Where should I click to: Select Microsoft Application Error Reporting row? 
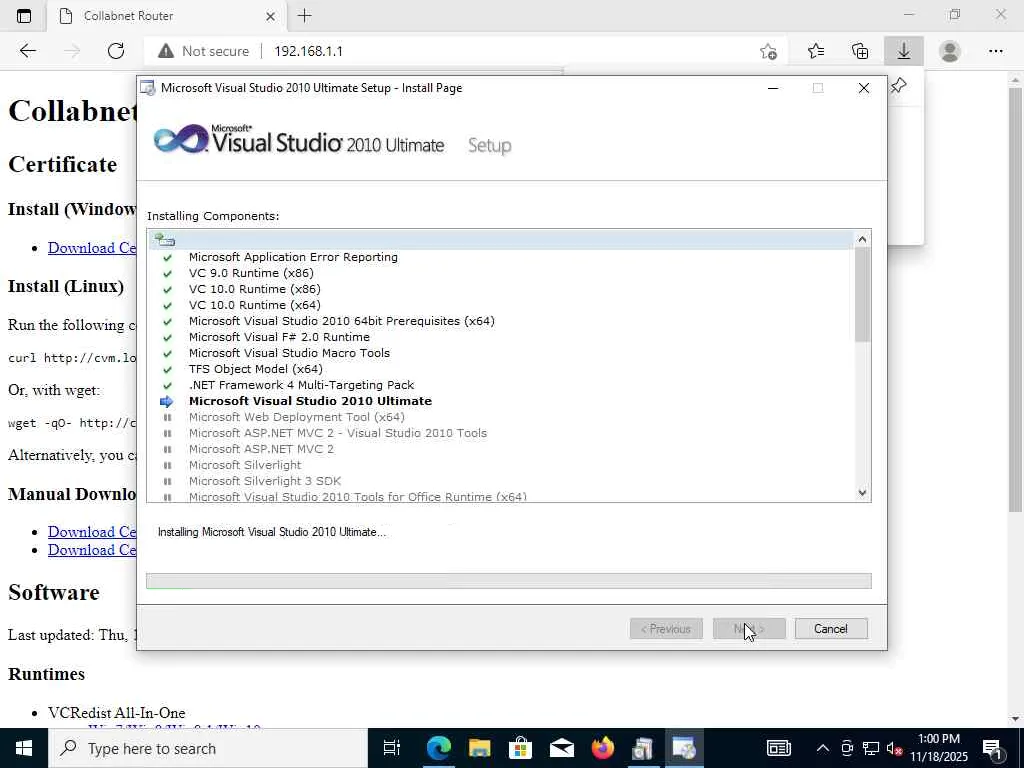[293, 257]
